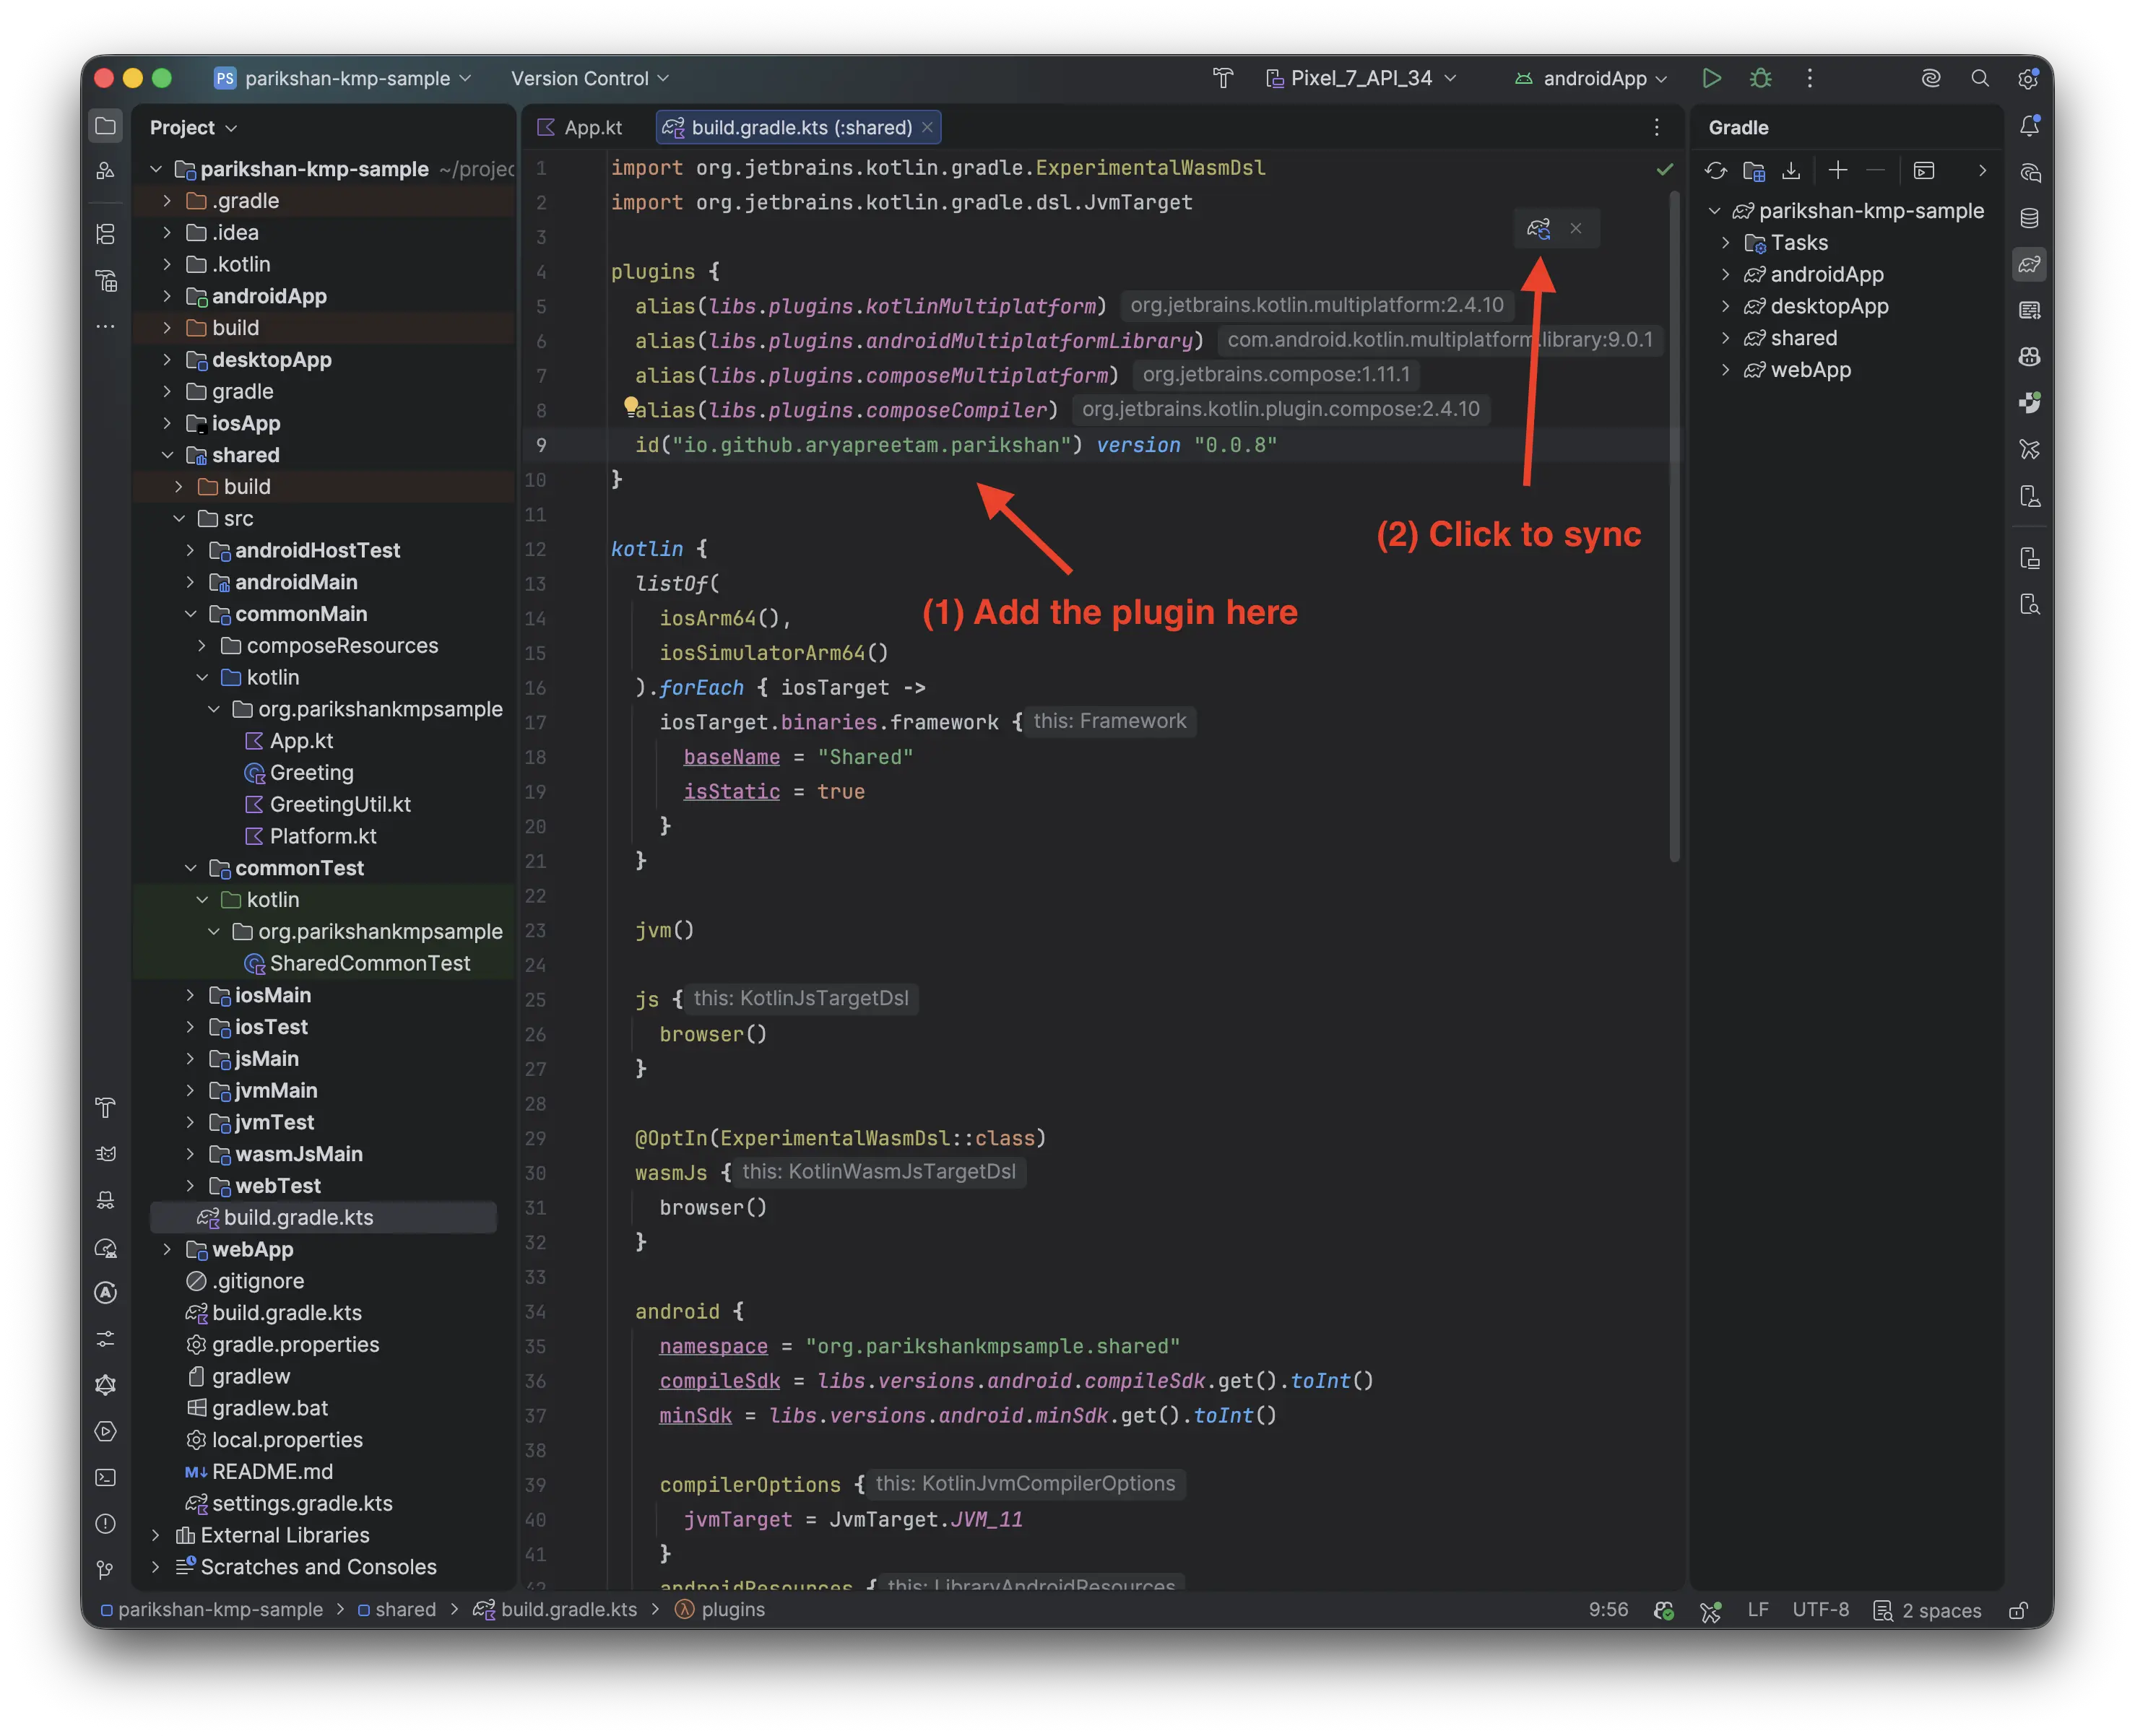Reload all Gradle projects icon
This screenshot has height=1736, width=2135.
click(x=1716, y=171)
